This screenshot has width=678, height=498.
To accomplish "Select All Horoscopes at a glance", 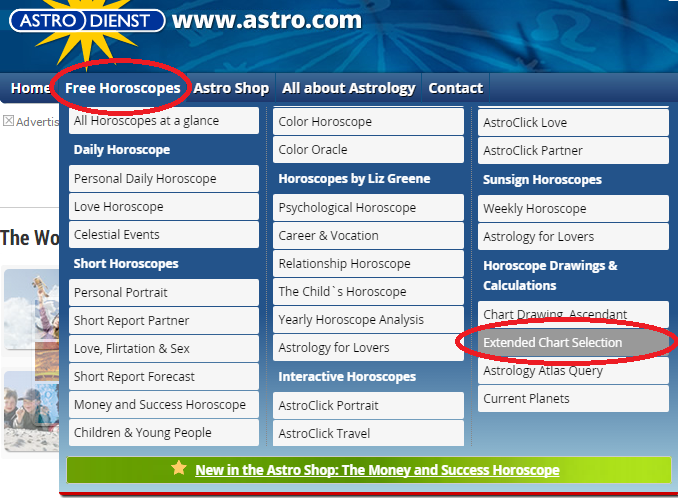I will (x=164, y=121).
